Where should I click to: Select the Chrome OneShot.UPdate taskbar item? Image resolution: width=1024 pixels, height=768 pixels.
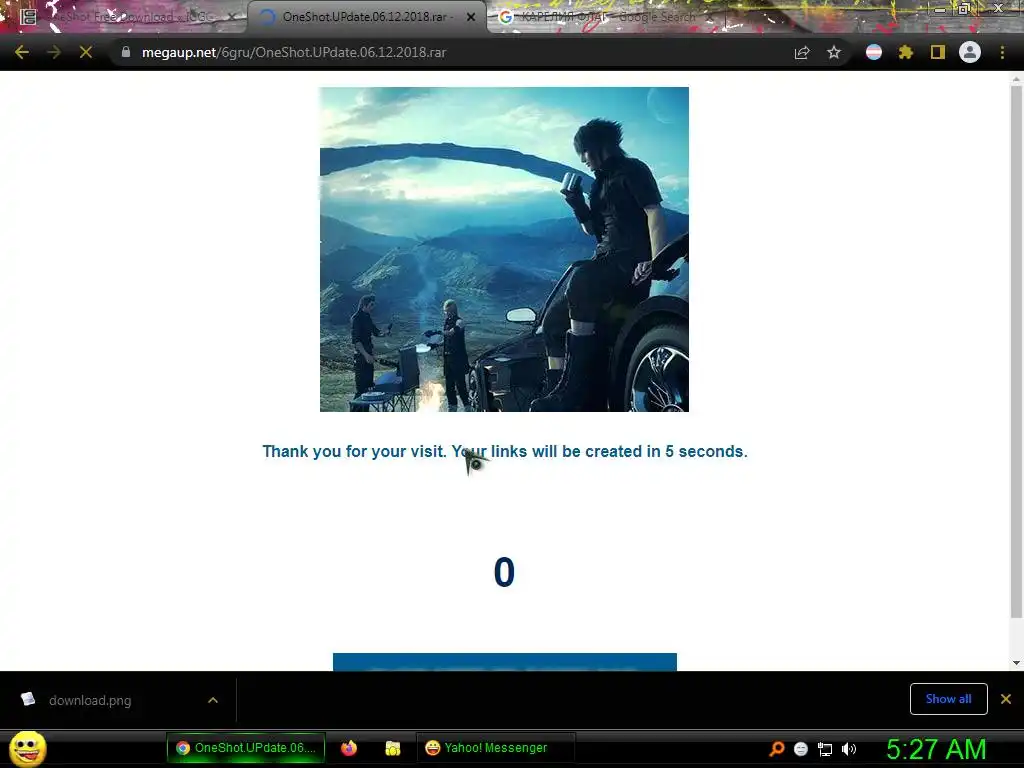click(246, 748)
